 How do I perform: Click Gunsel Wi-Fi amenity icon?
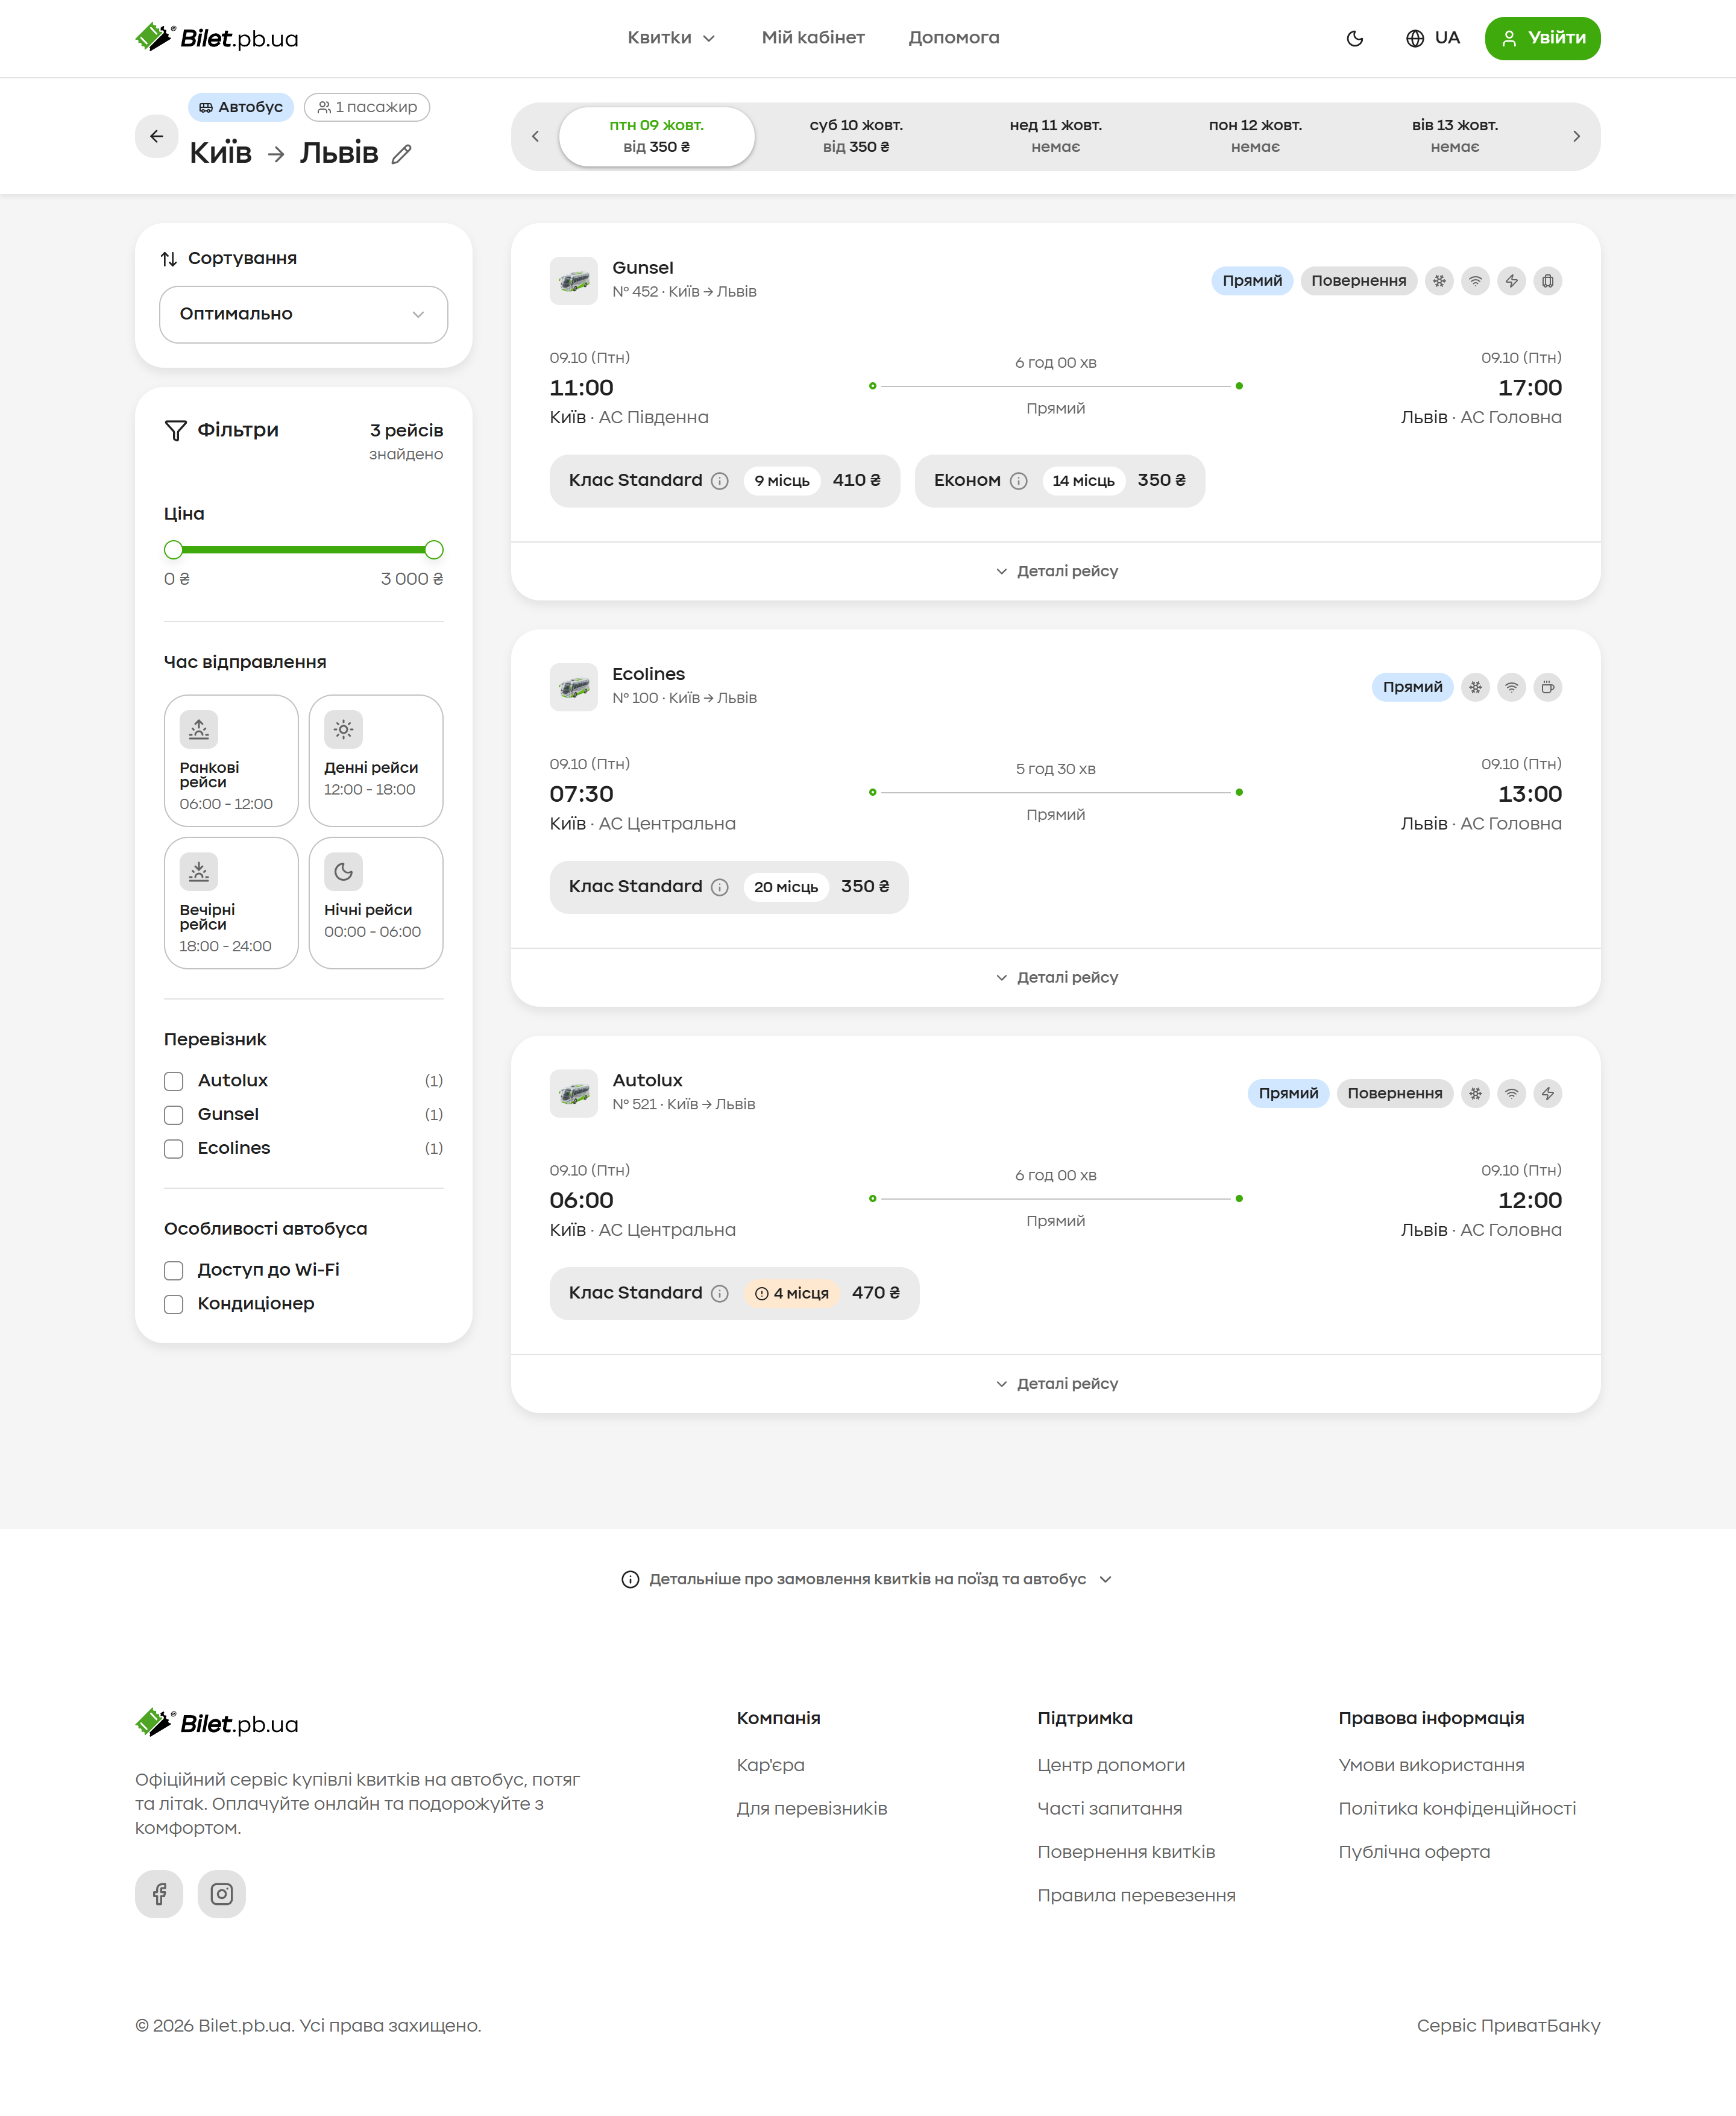point(1475,281)
